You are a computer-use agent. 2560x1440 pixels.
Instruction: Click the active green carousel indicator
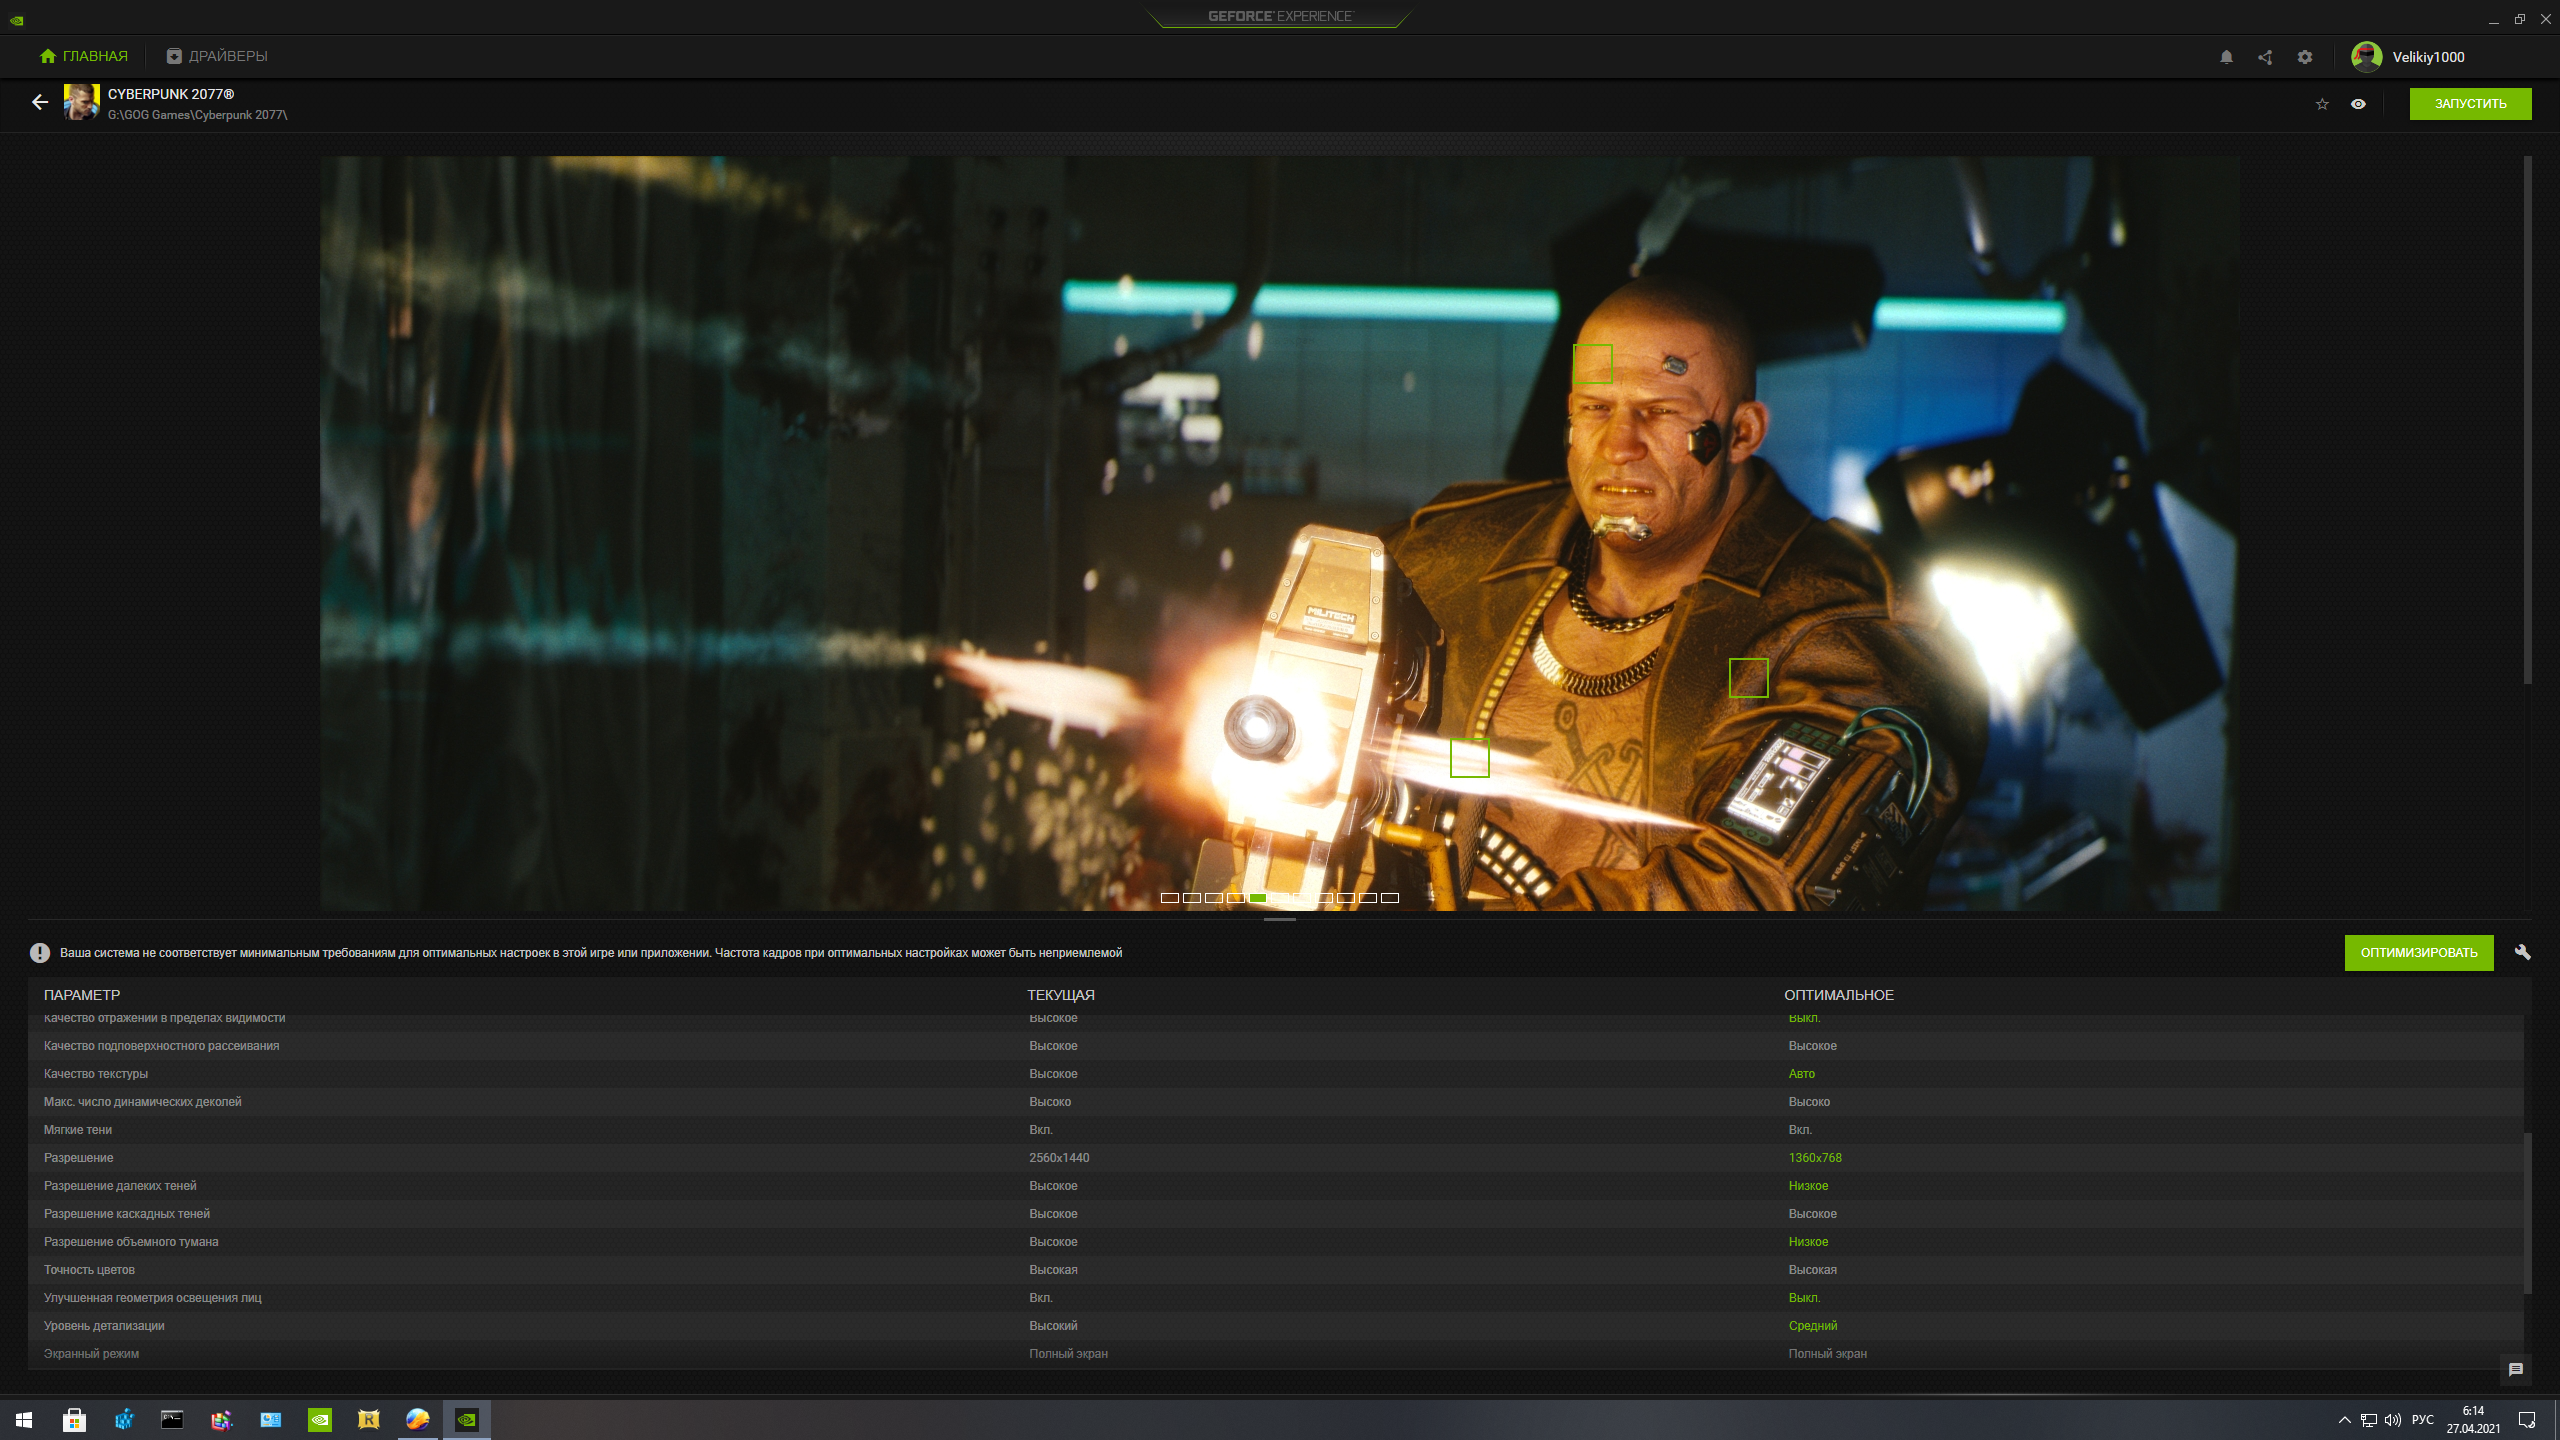[1258, 898]
